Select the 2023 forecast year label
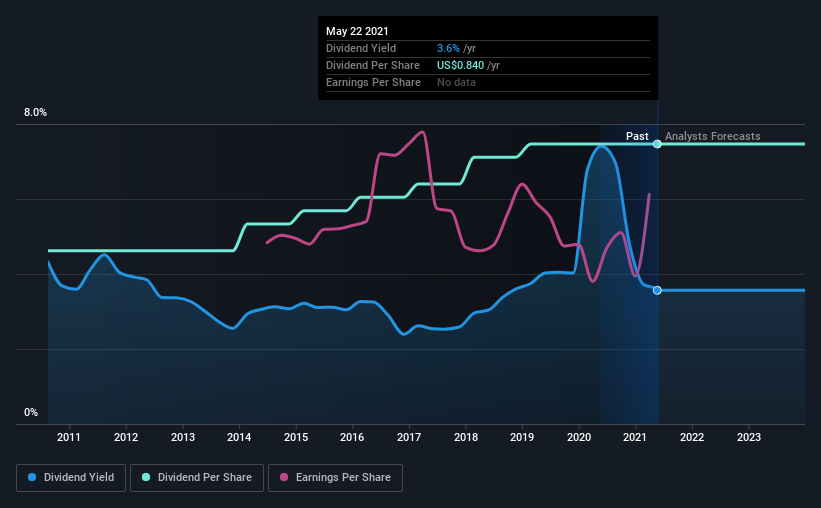821x508 pixels. pos(749,437)
